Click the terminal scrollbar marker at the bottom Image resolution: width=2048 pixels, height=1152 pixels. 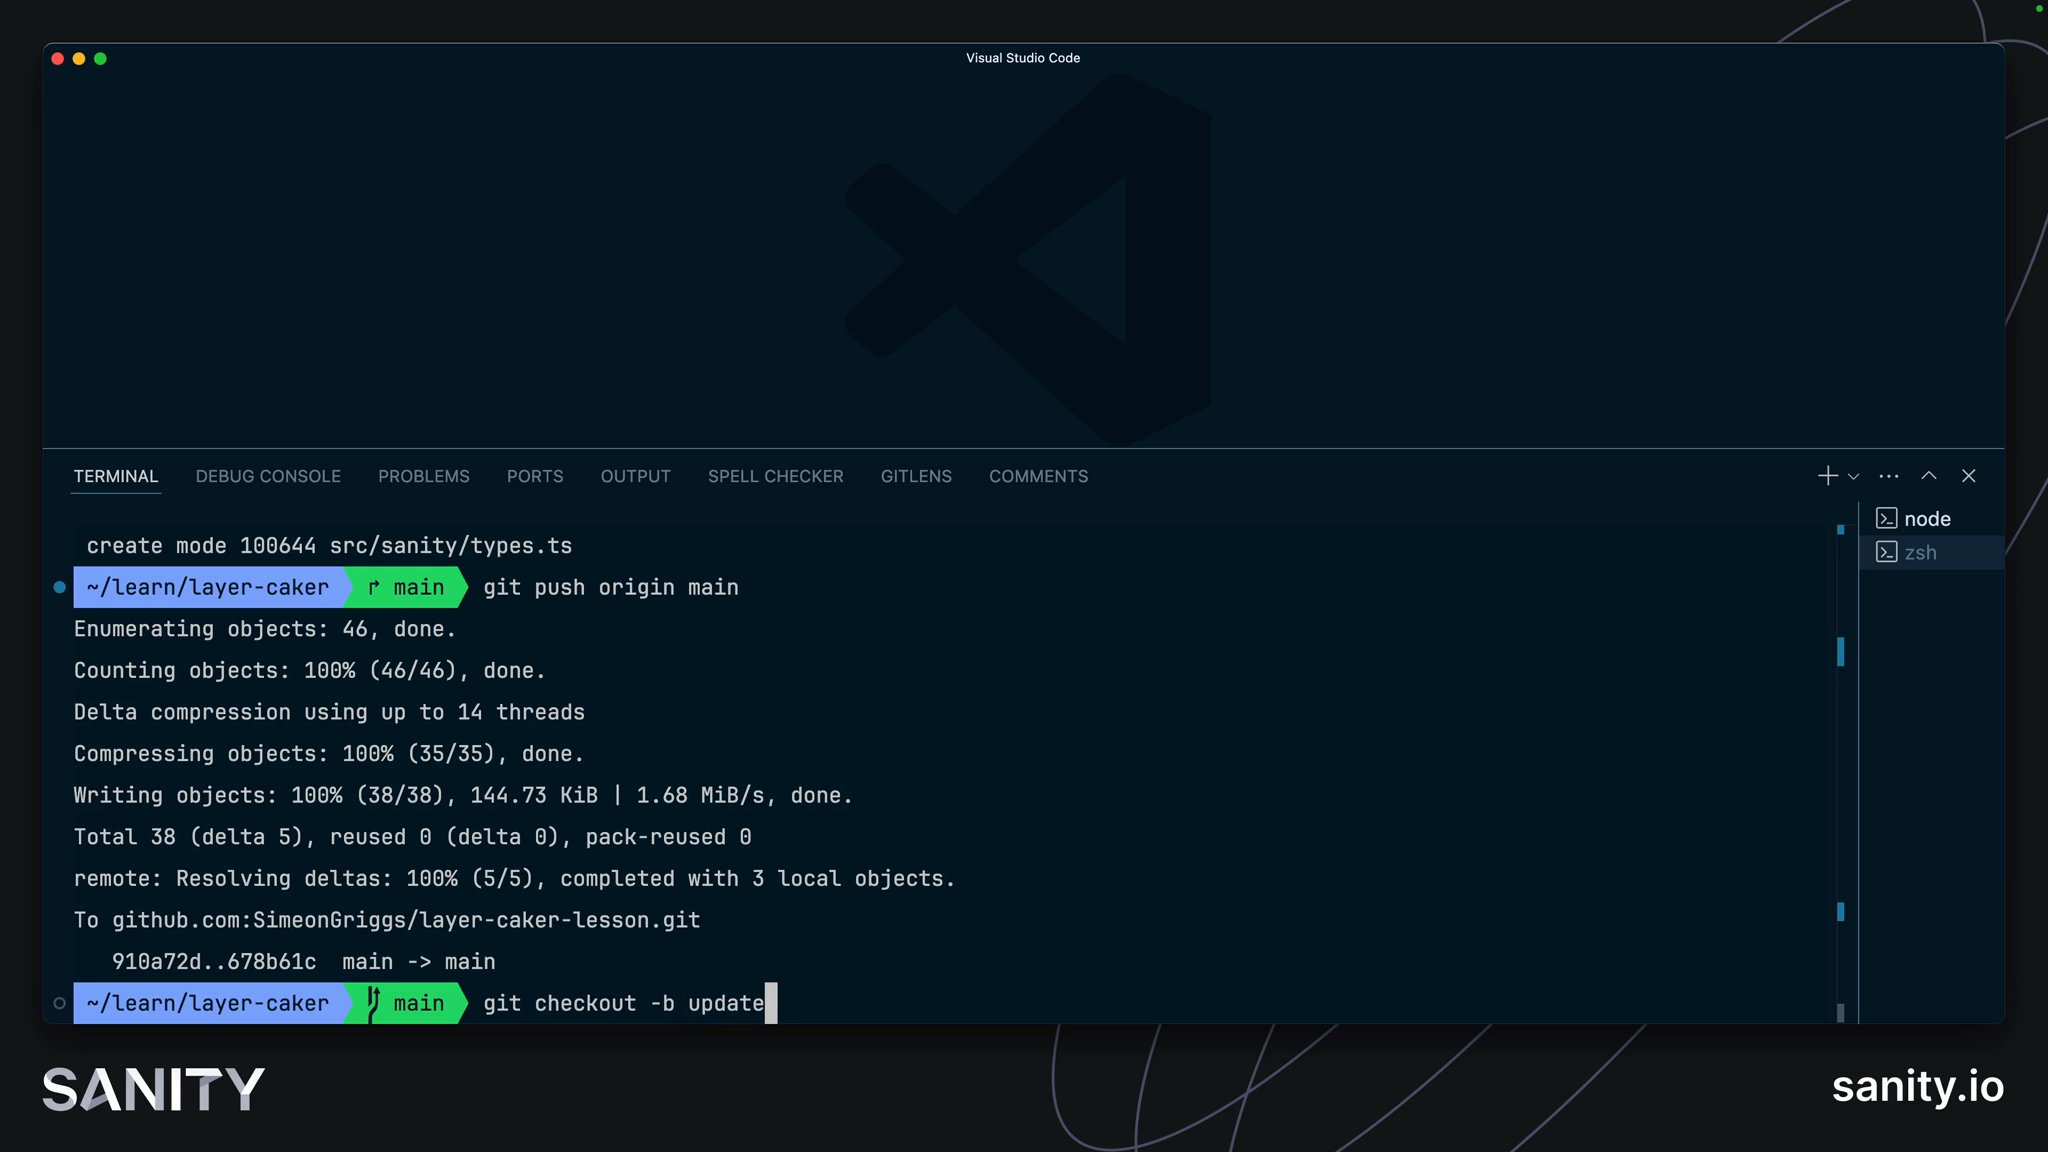click(1840, 1012)
